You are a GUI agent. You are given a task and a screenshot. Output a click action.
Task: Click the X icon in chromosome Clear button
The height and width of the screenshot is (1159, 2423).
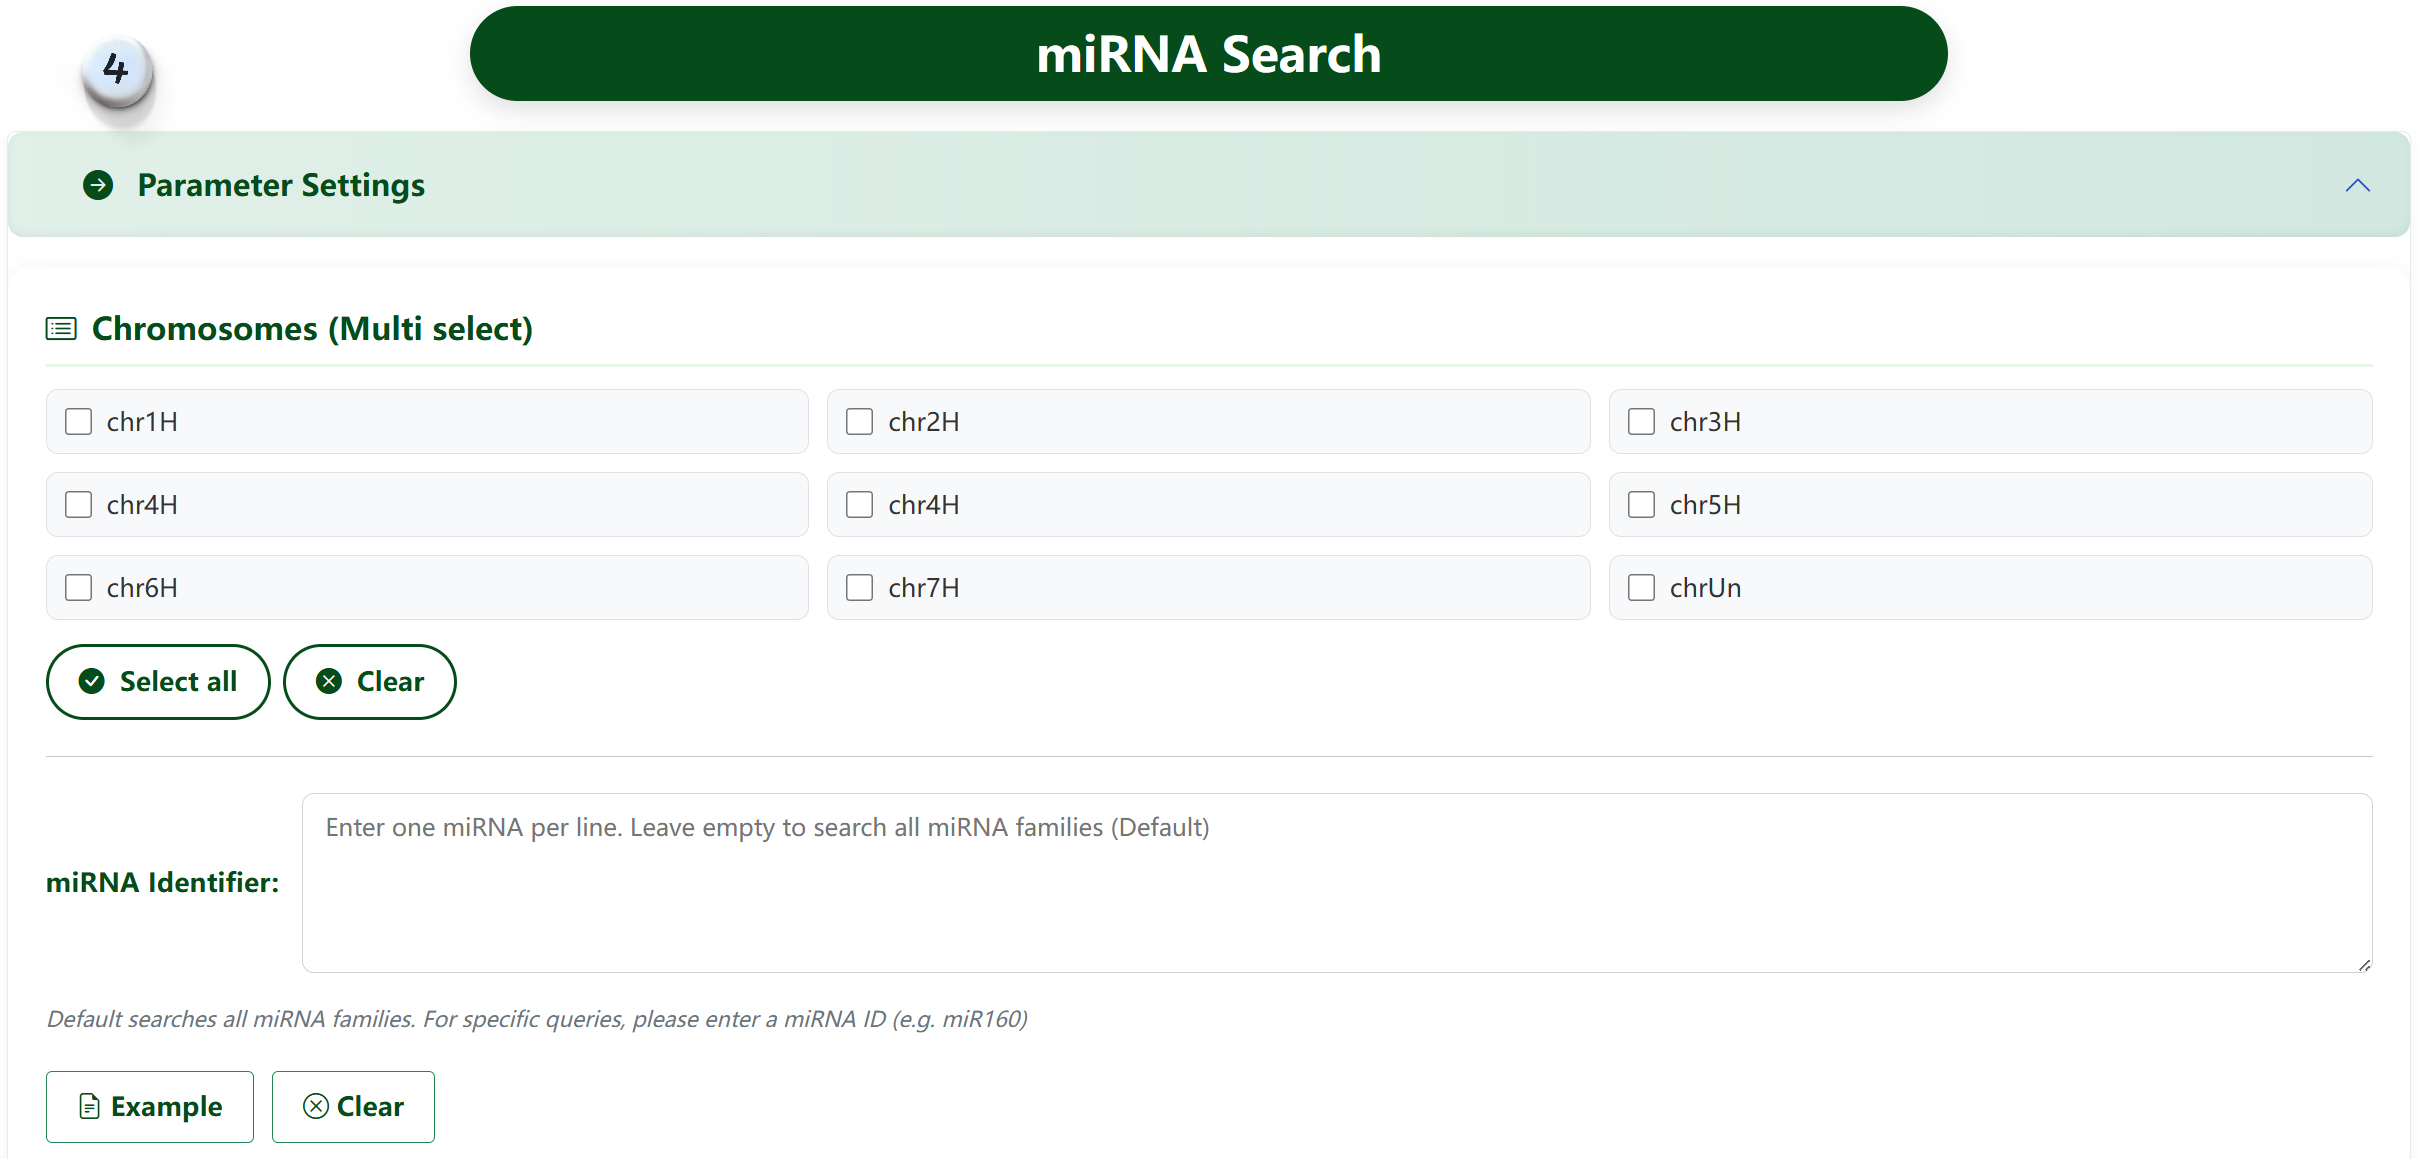pos(329,682)
